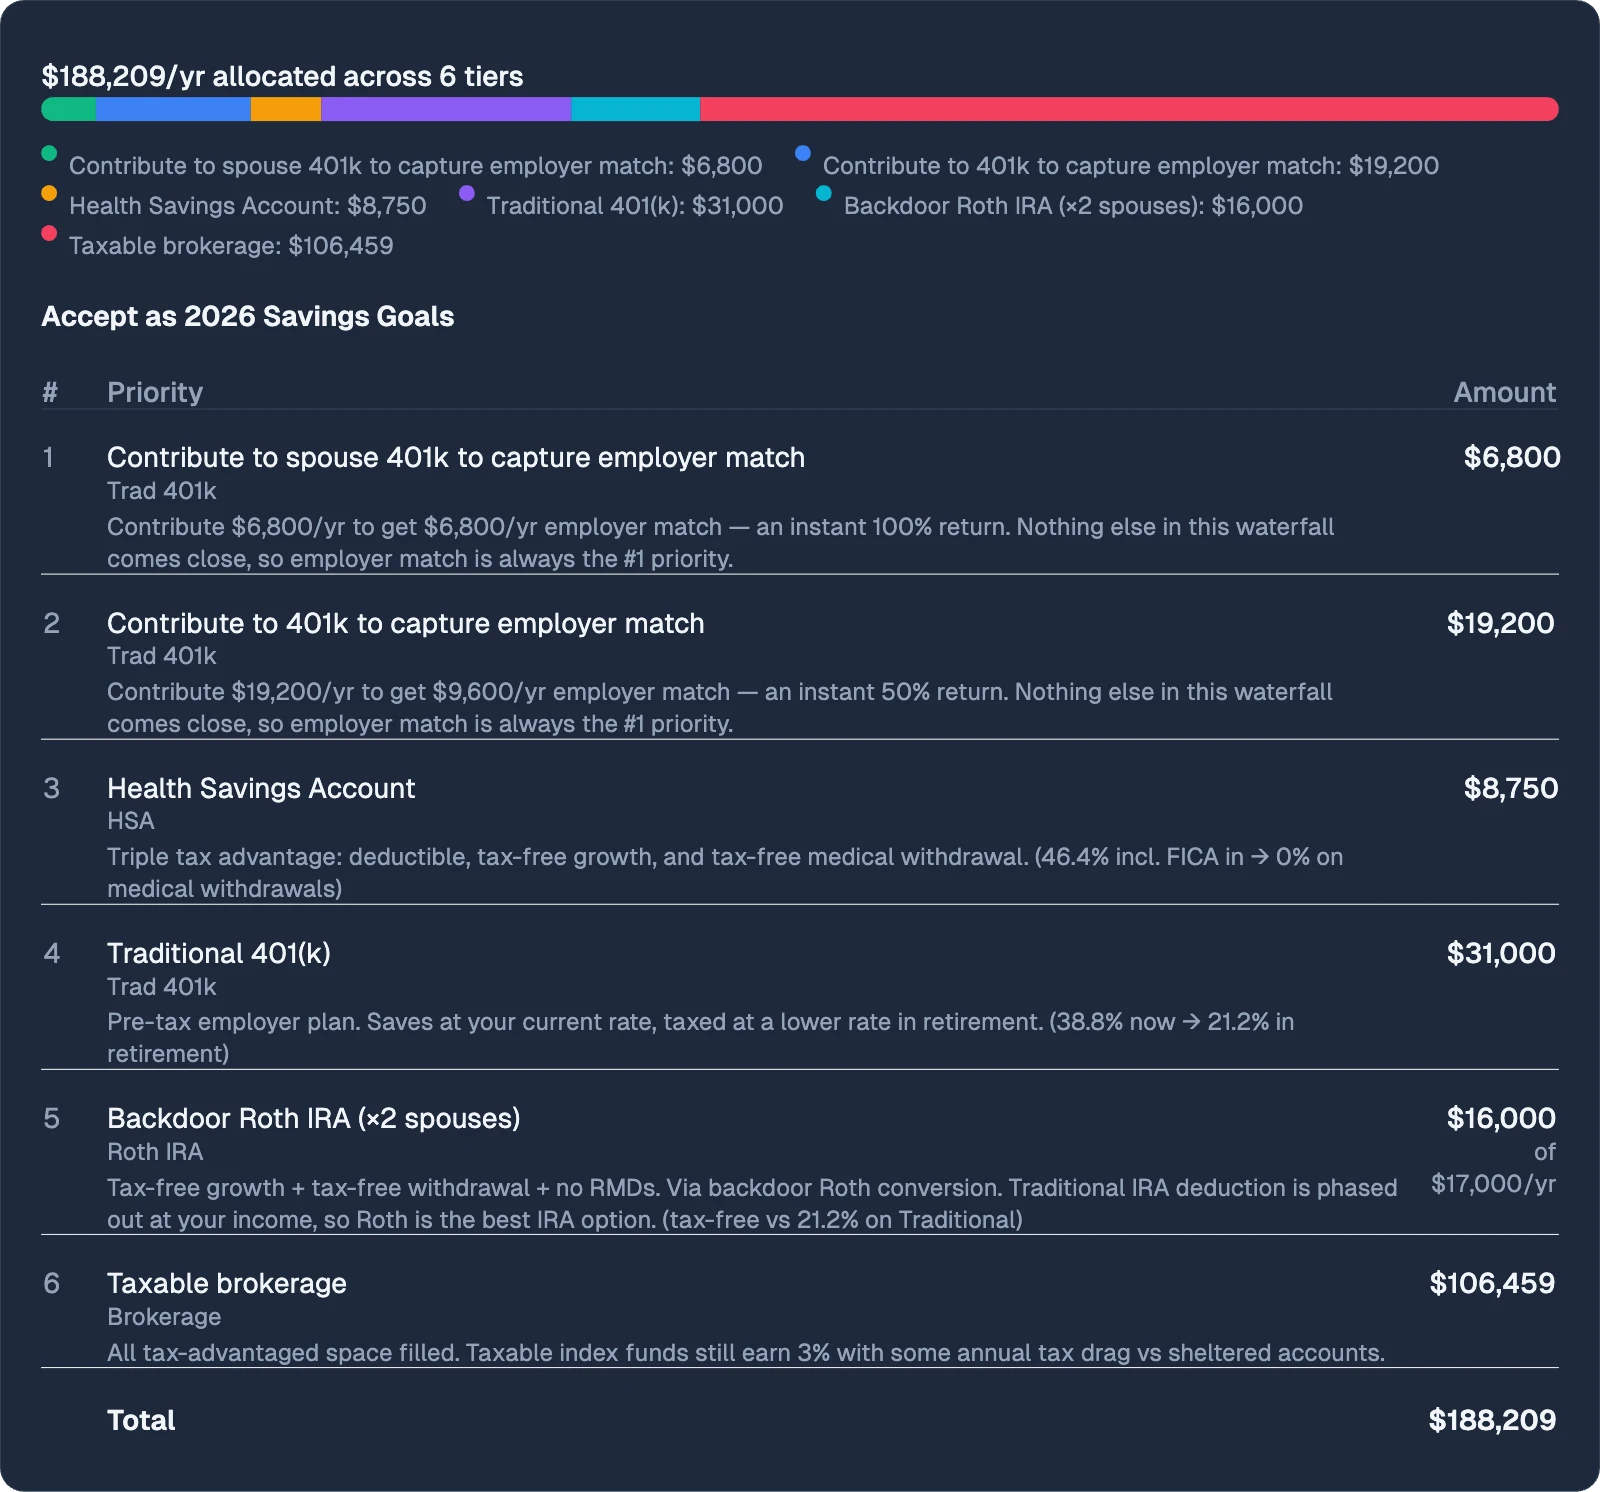This screenshot has height=1492, width=1602.
Task: Click Accept as 2026 Savings Goals
Action: tap(248, 317)
